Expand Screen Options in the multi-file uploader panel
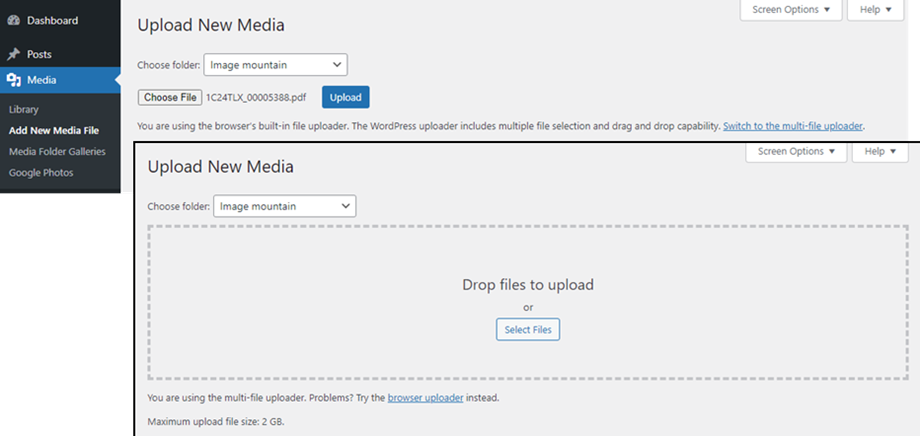The height and width of the screenshot is (436, 920). tap(796, 152)
